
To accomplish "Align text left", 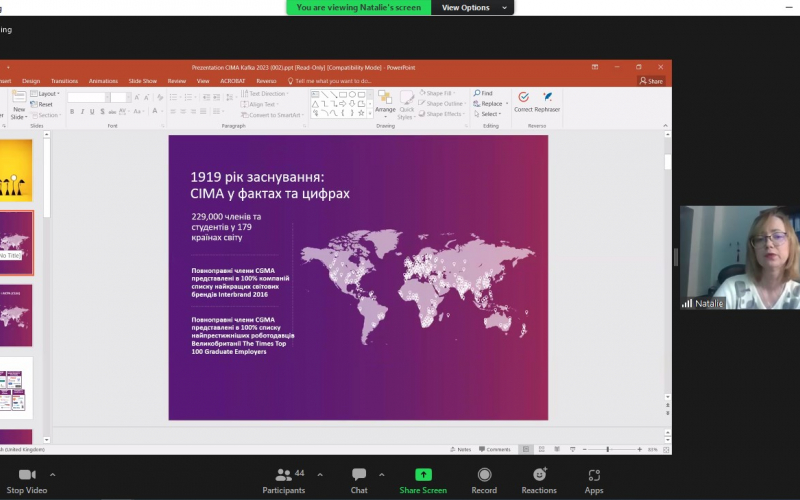I will click(173, 111).
